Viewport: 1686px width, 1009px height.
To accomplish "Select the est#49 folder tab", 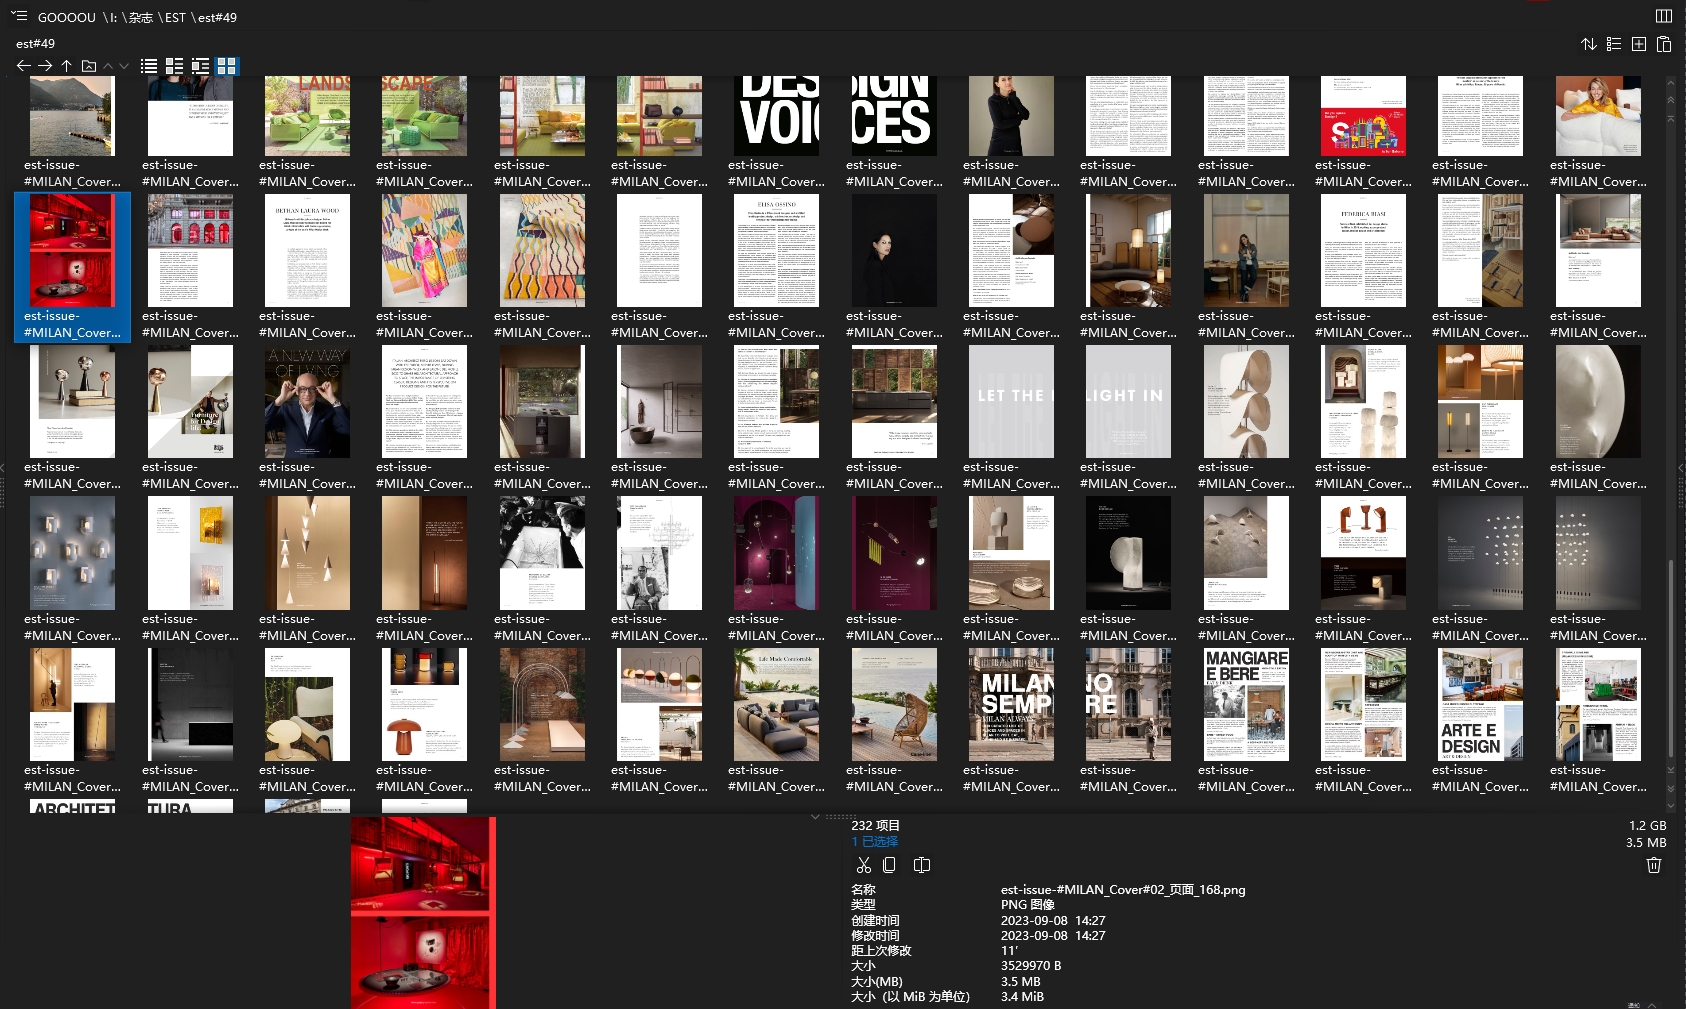I will [x=36, y=43].
